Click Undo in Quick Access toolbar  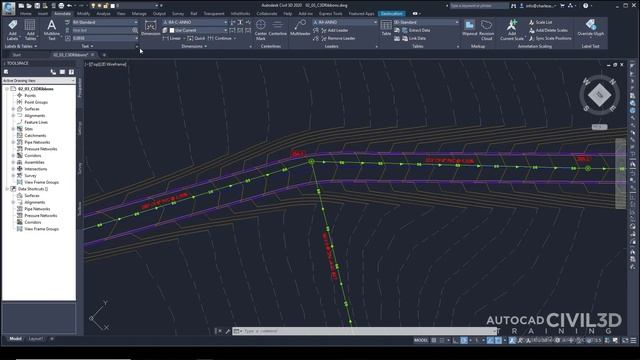[x=69, y=6]
